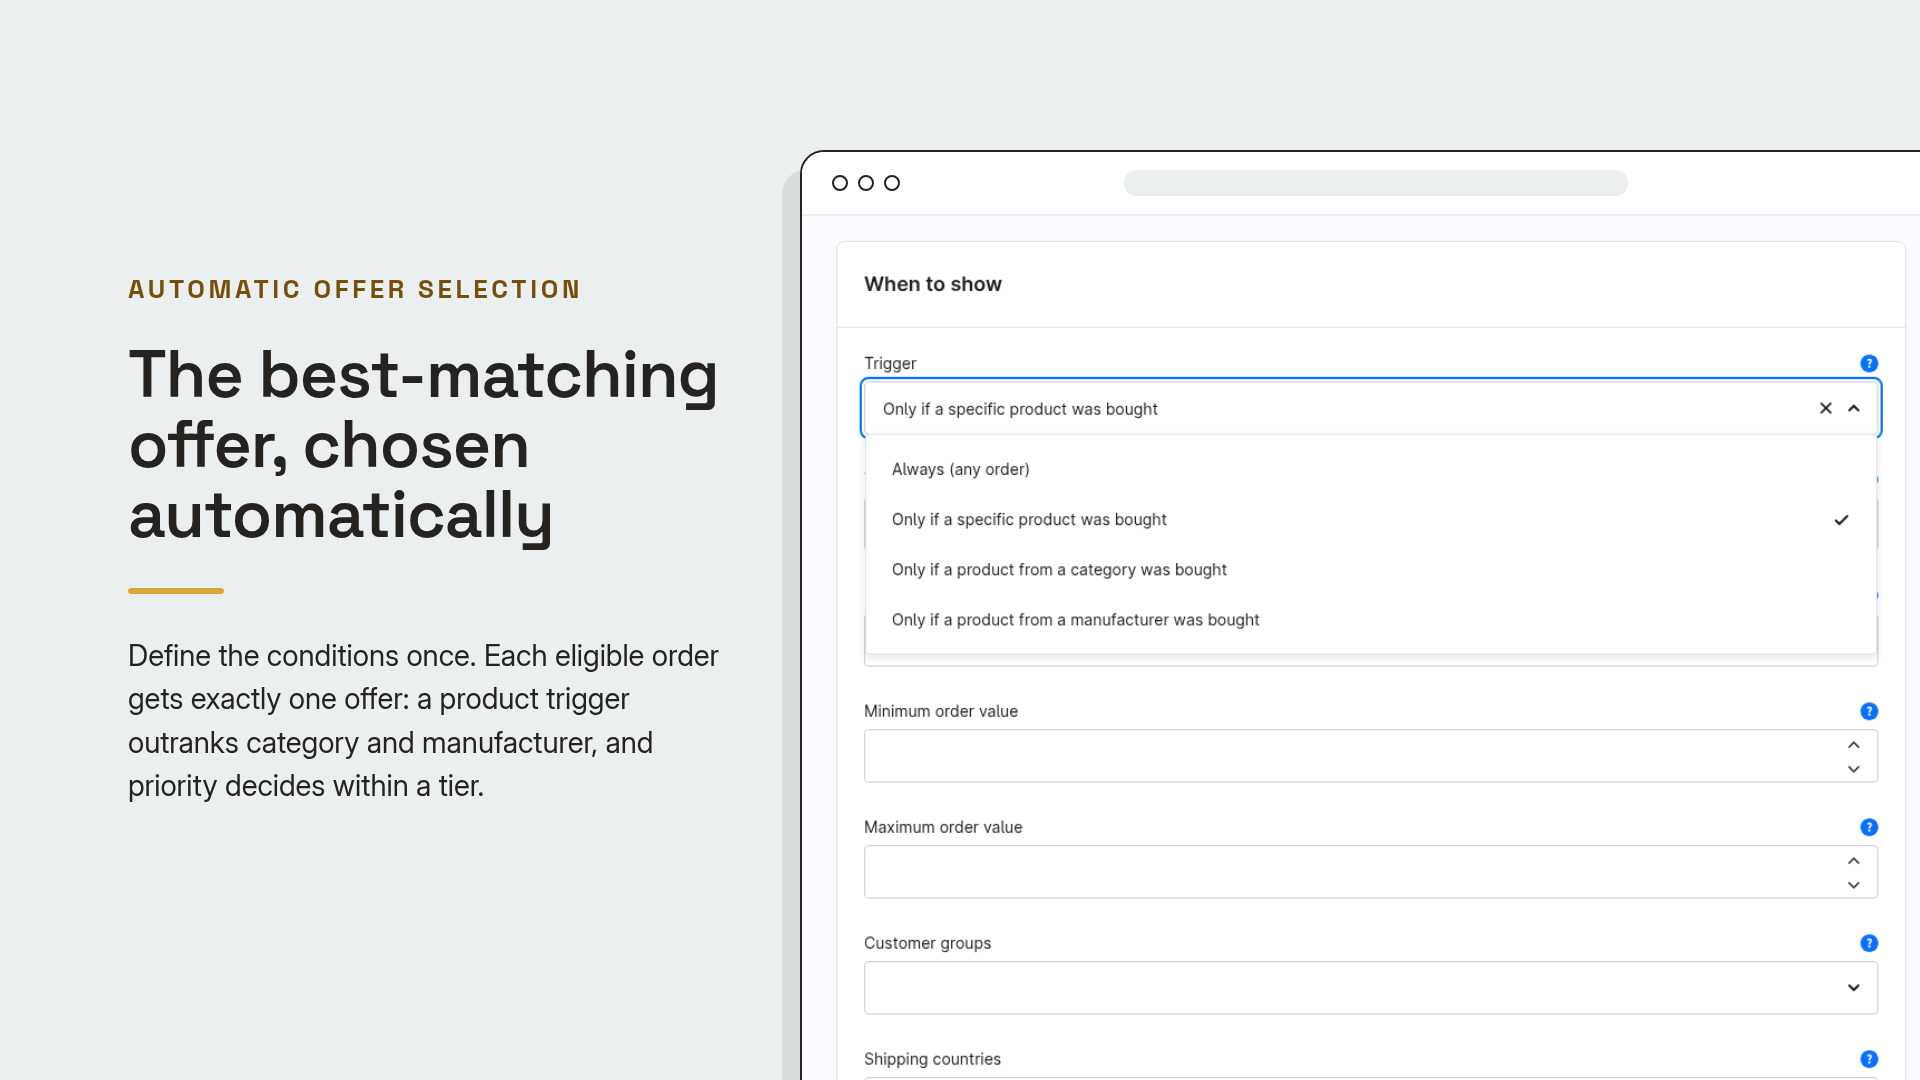1920x1080 pixels.
Task: Clear the selected Trigger value
Action: pos(1825,408)
